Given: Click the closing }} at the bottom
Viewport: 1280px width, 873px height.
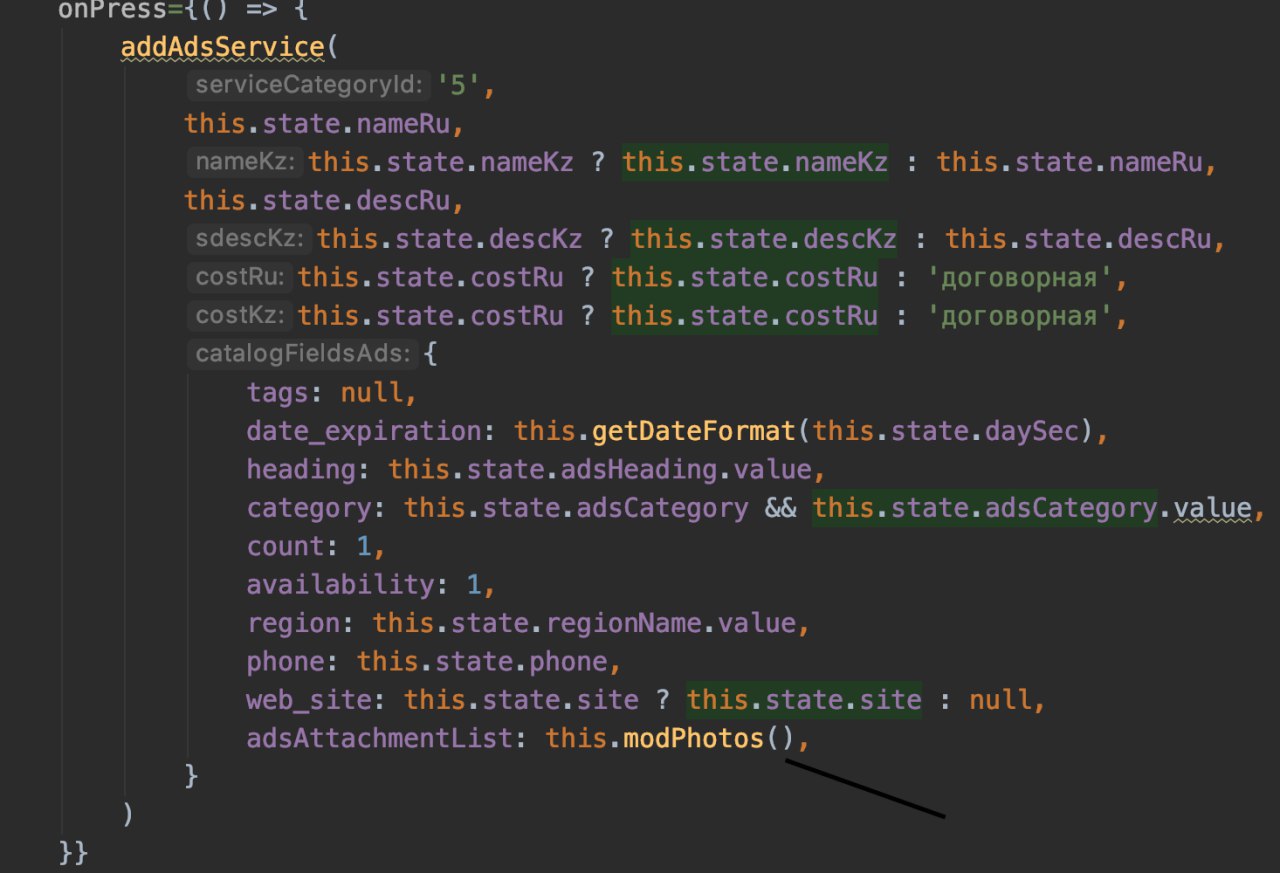Looking at the screenshot, I should click(74, 854).
